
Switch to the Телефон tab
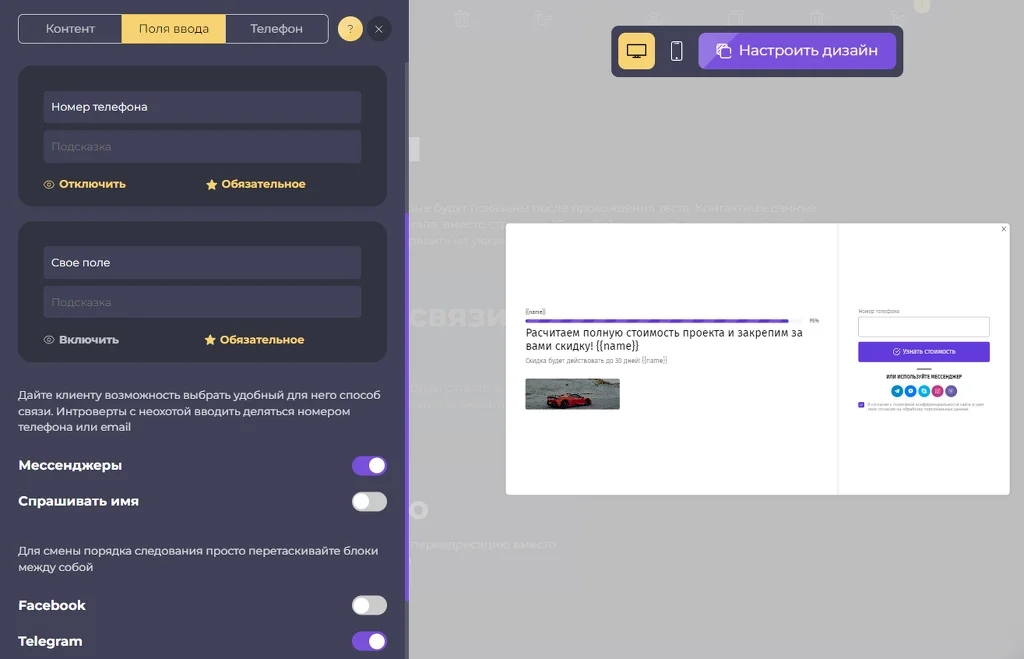[276, 29]
